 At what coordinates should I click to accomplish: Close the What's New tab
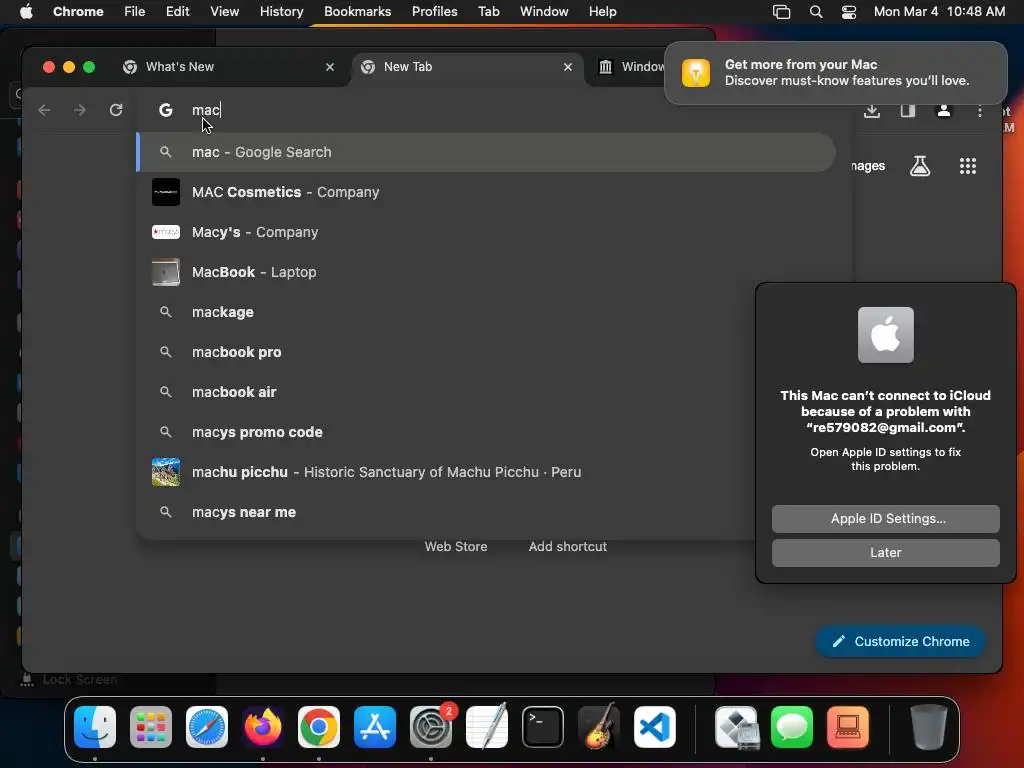click(330, 67)
